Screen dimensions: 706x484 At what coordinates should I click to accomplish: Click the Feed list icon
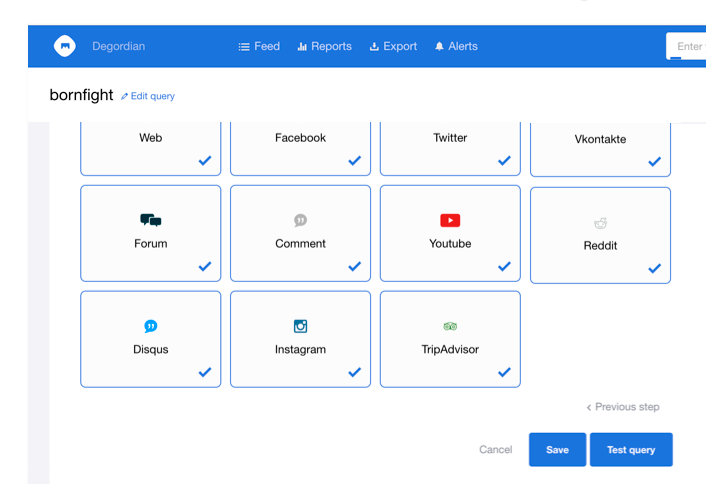coord(244,46)
